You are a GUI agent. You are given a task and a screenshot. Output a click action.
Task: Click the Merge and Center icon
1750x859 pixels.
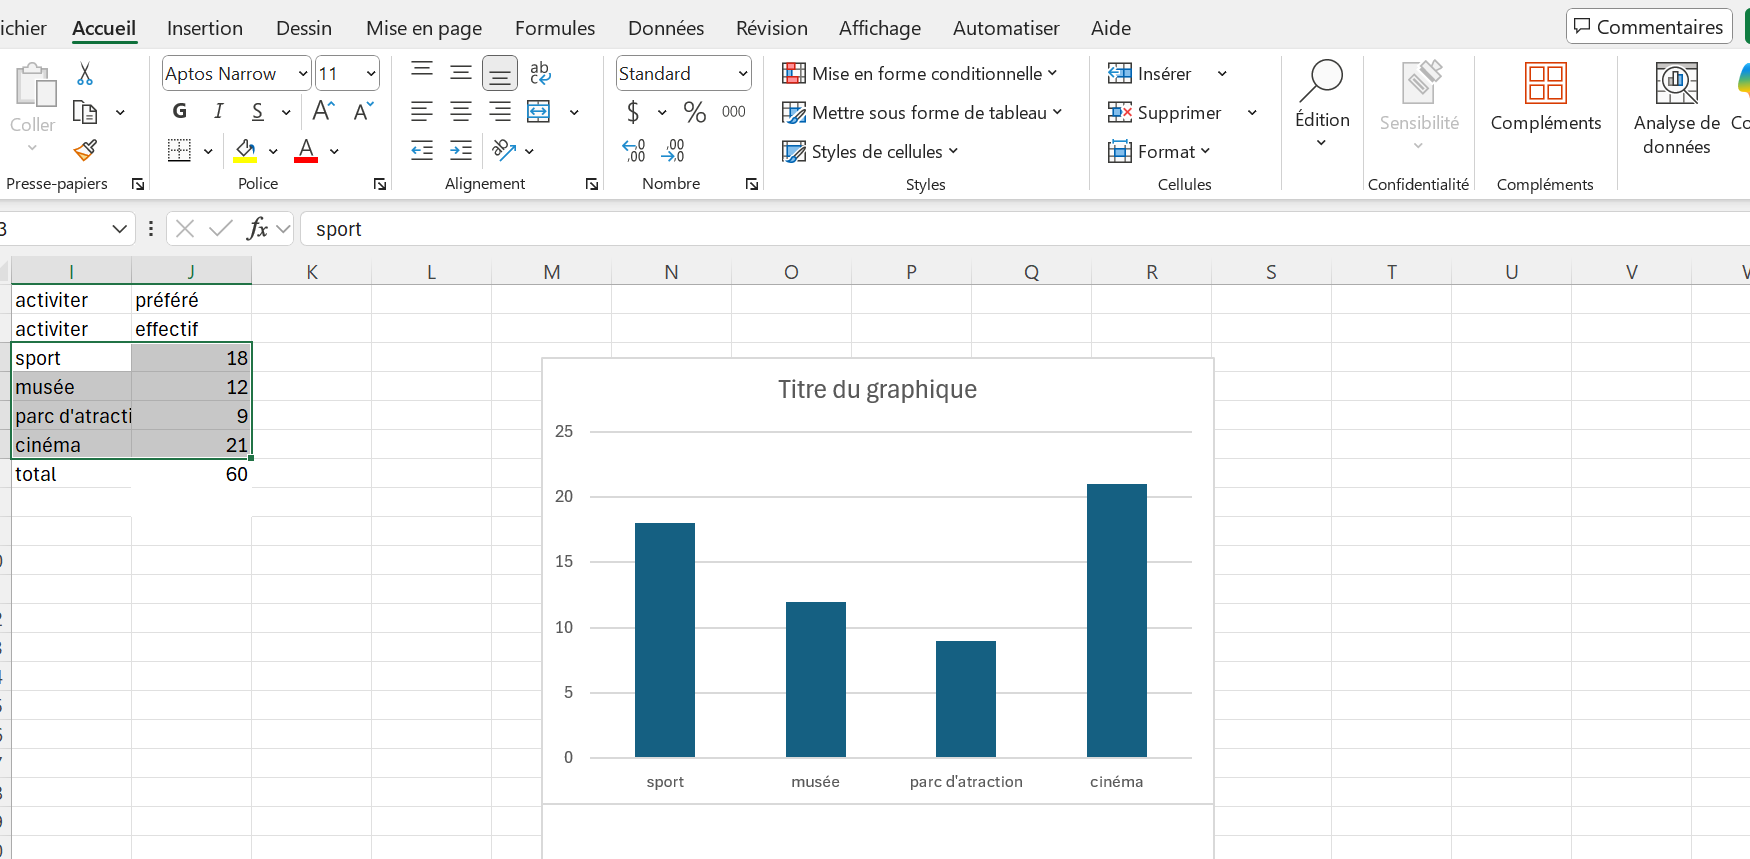tap(539, 112)
